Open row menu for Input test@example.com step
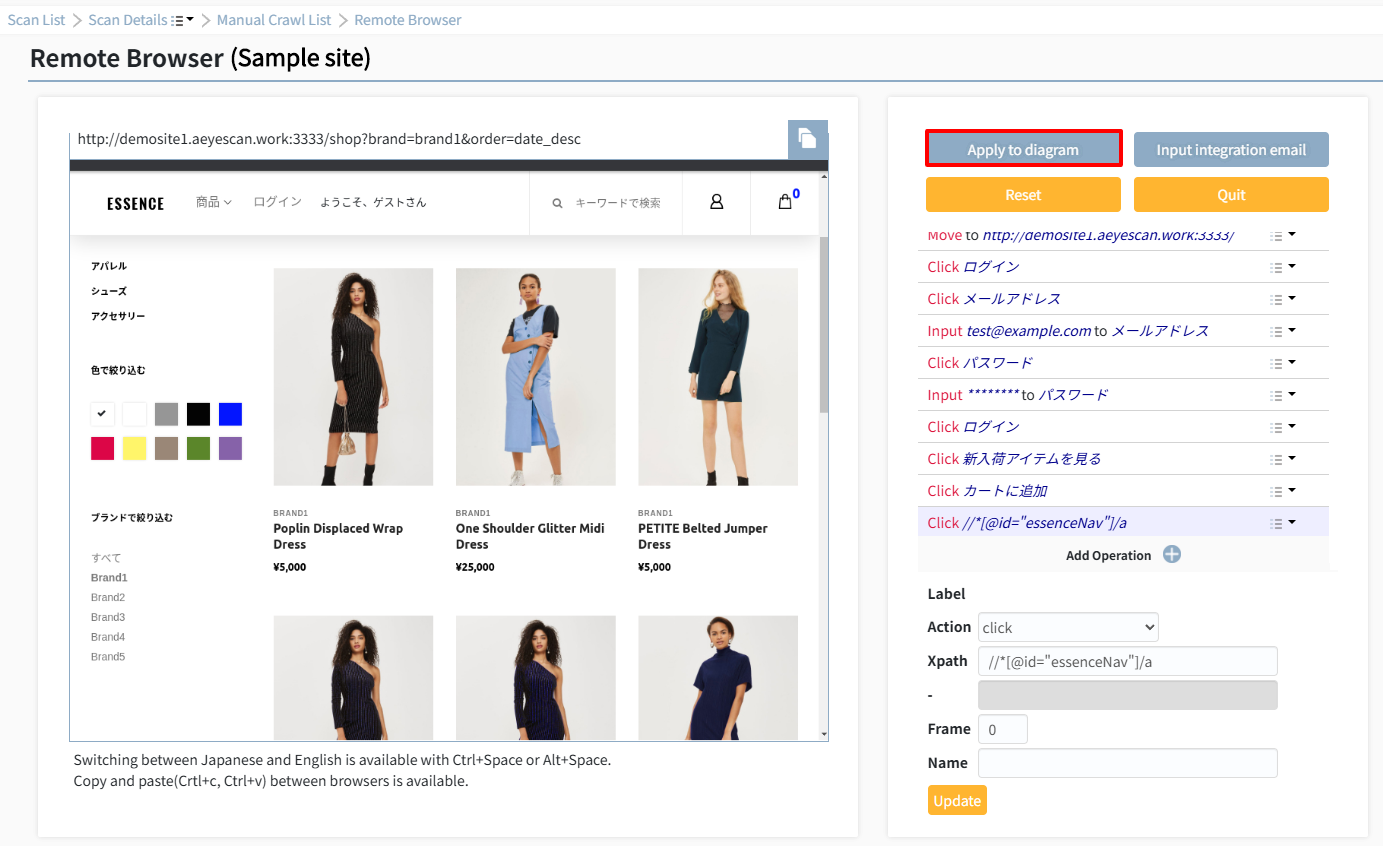The height and width of the screenshot is (846, 1383). (x=1283, y=331)
